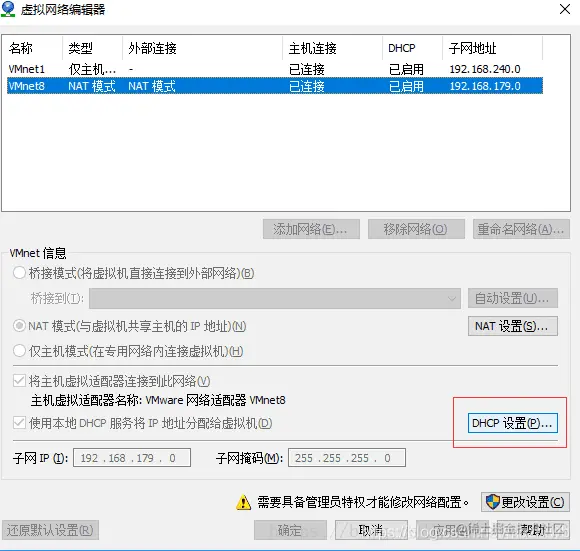Select the NAT 模式 radio button
The height and width of the screenshot is (551, 580).
coord(19,326)
